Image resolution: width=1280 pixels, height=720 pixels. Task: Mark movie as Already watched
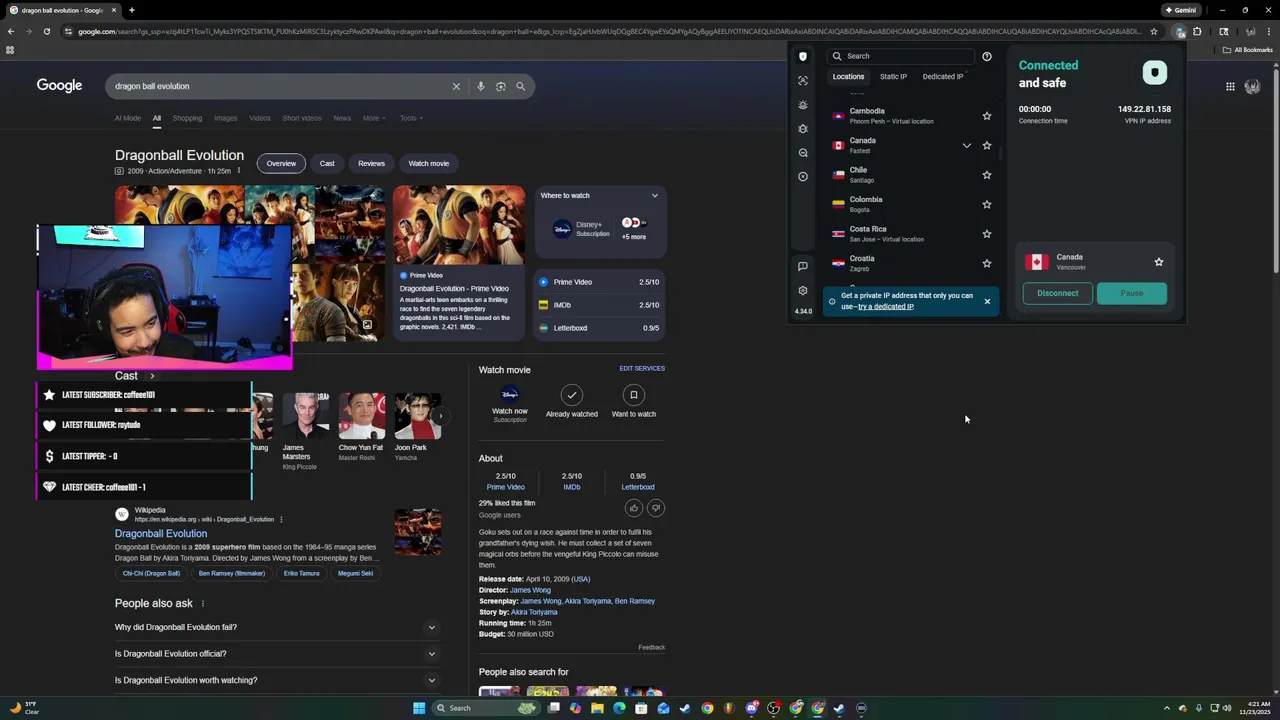[571, 402]
